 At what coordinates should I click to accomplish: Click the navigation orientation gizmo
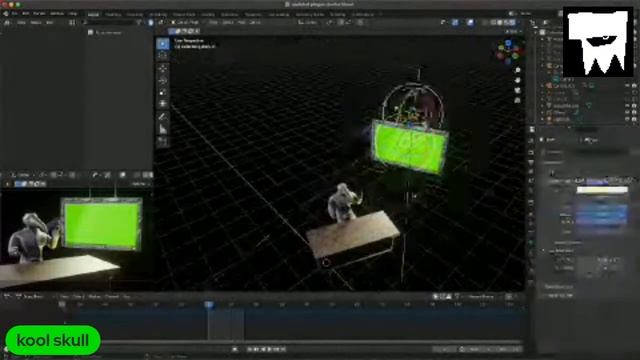pos(508,51)
